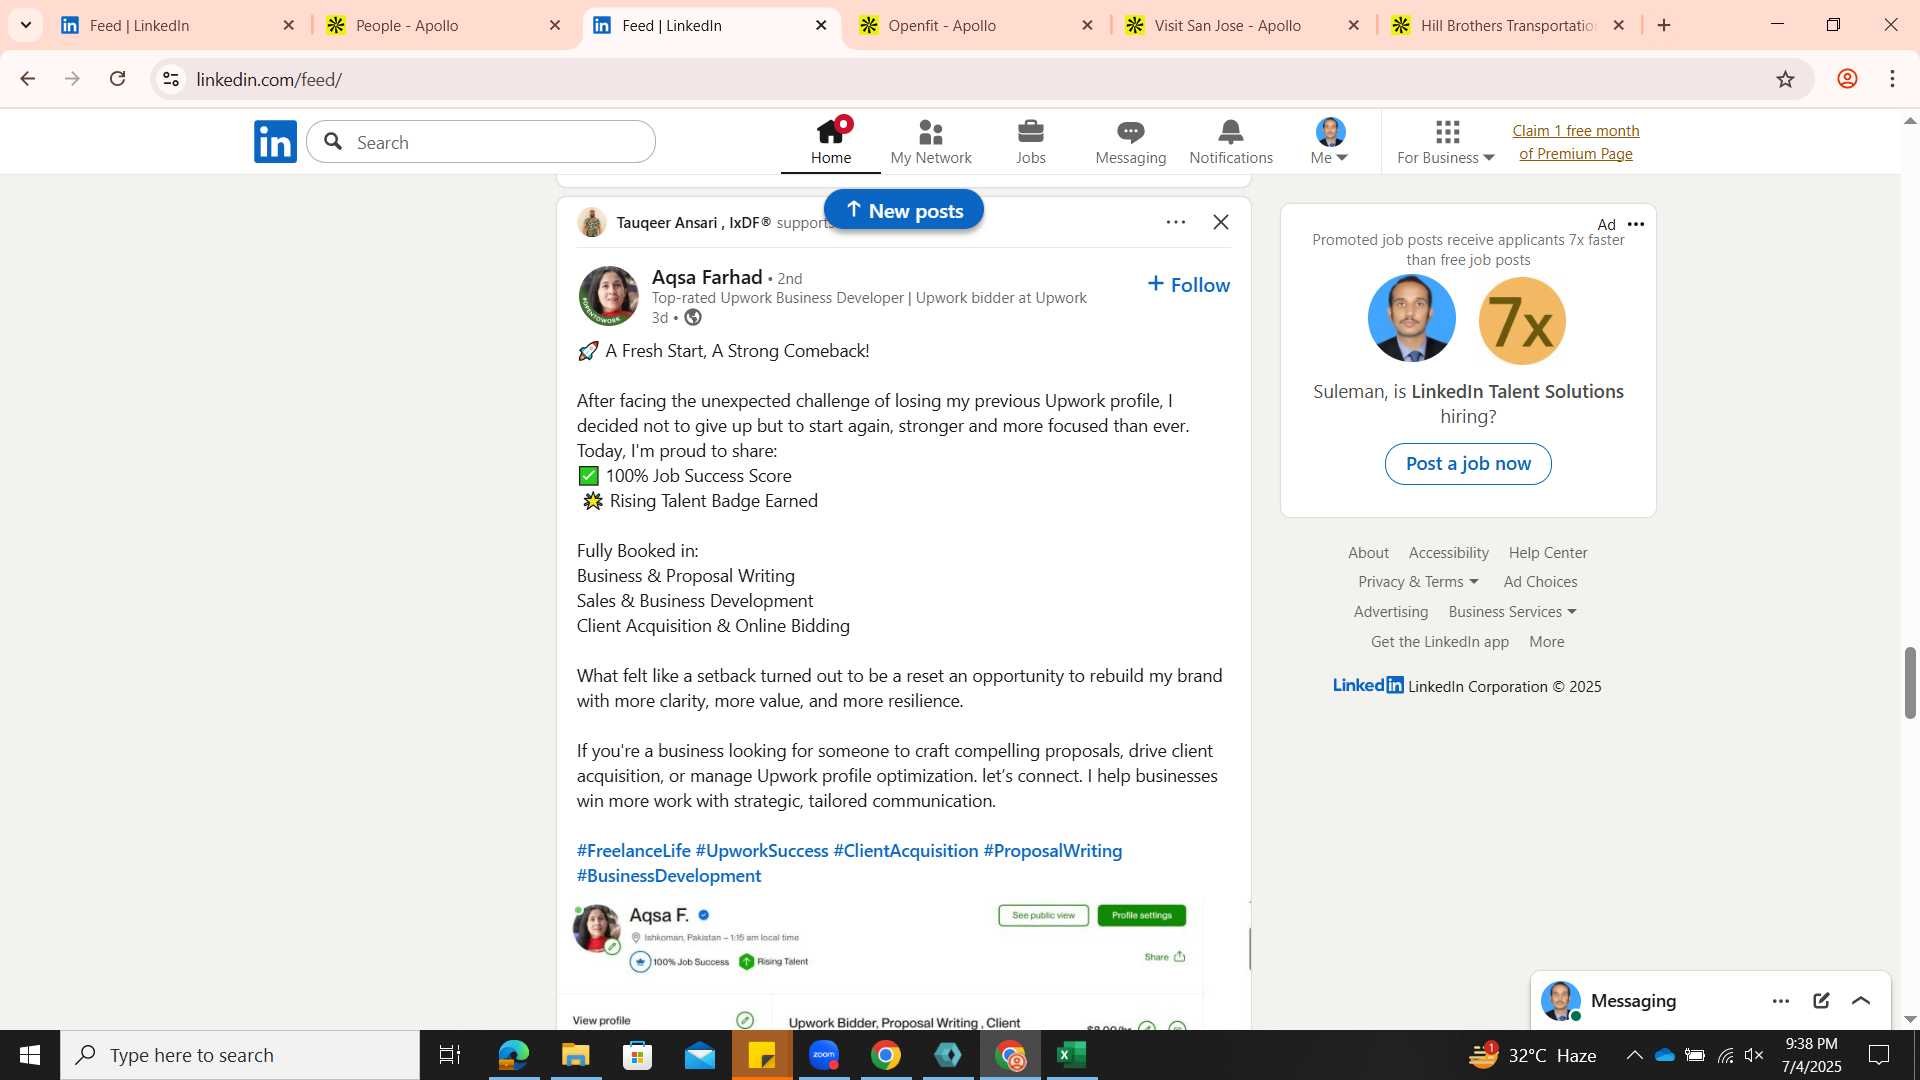Image resolution: width=1920 pixels, height=1080 pixels.
Task: Click Claim 1 free month of Premium Page link
Action: point(1576,142)
